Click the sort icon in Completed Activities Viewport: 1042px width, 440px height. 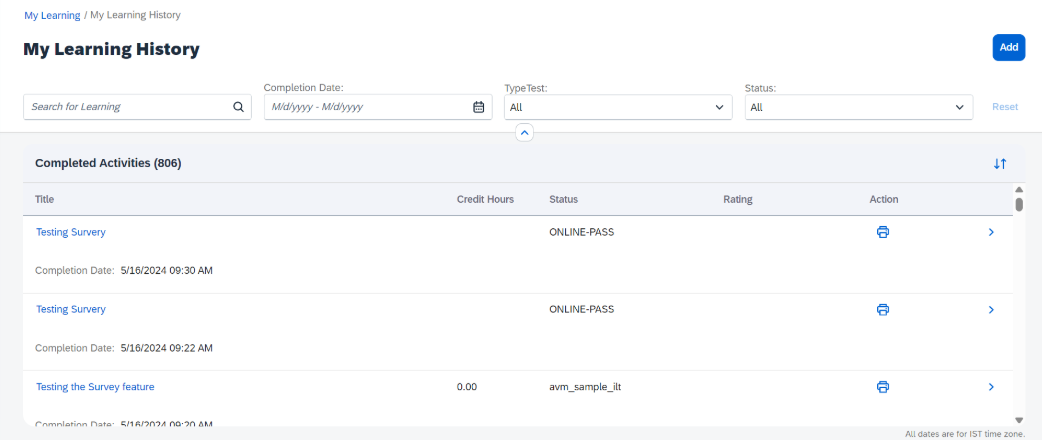click(x=1000, y=164)
